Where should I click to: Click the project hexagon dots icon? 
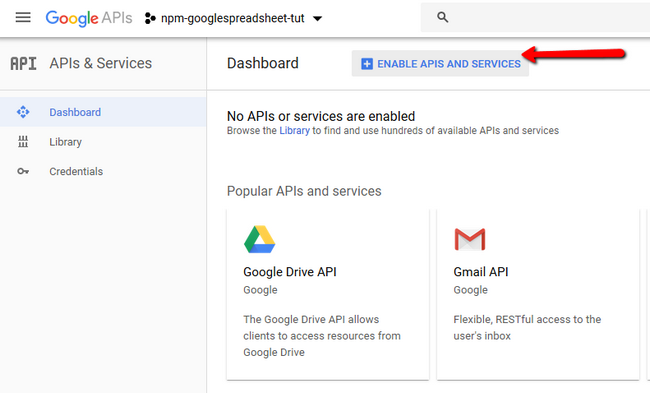click(x=150, y=18)
